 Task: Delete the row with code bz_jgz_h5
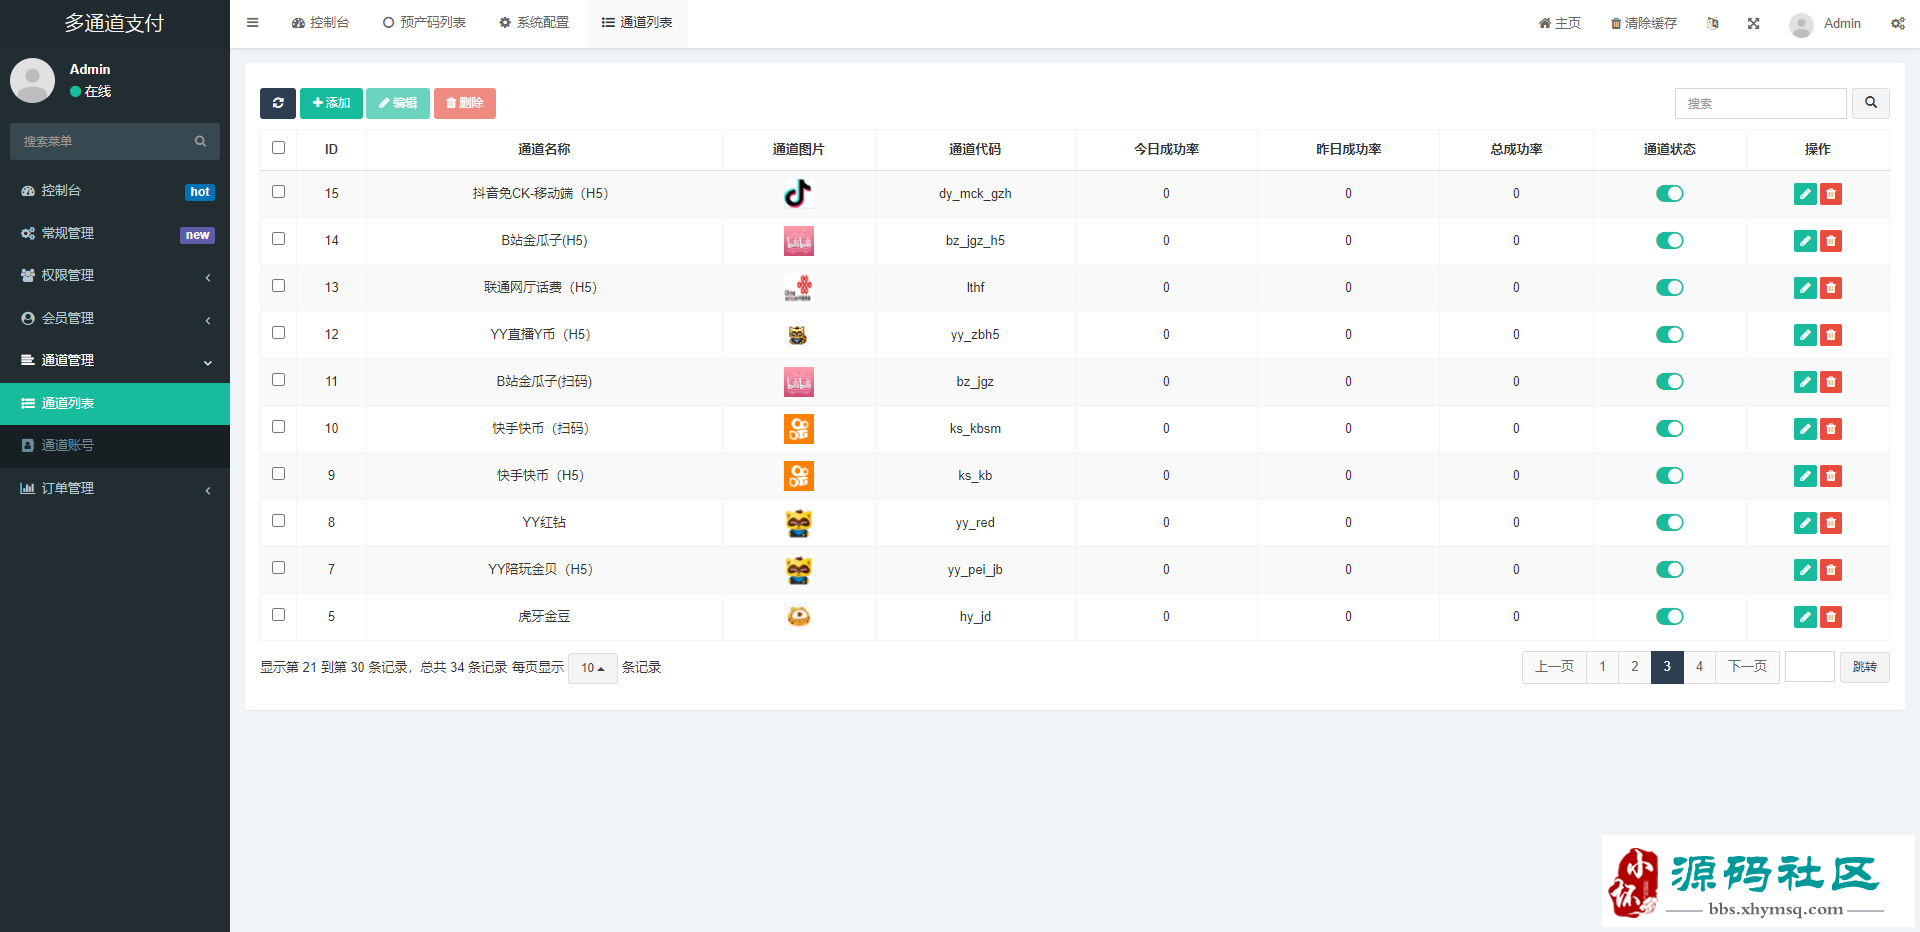pyautogui.click(x=1831, y=241)
